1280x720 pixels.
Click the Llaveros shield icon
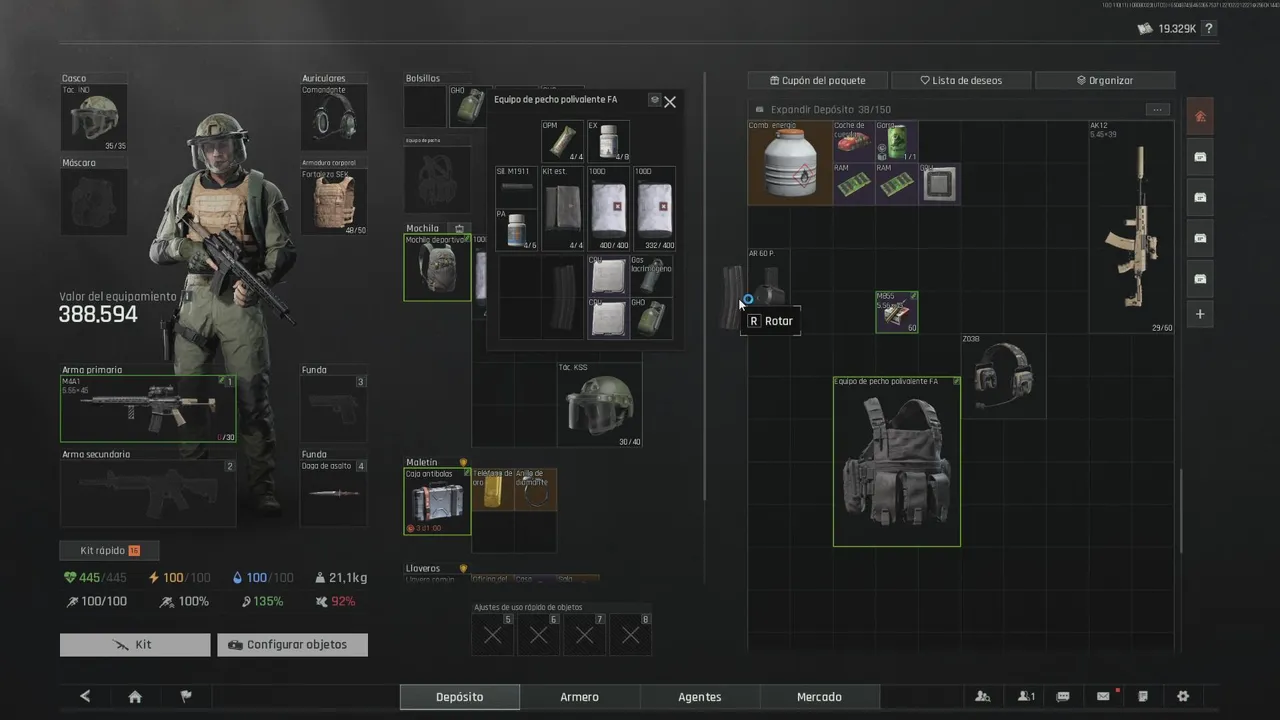463,568
